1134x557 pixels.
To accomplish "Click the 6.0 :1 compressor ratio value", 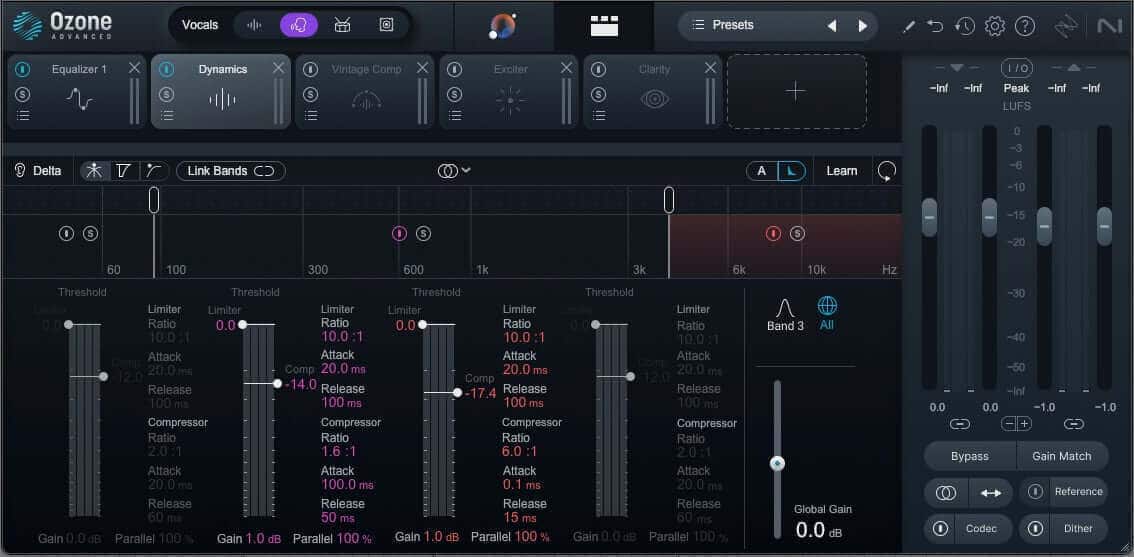I will tap(519, 451).
